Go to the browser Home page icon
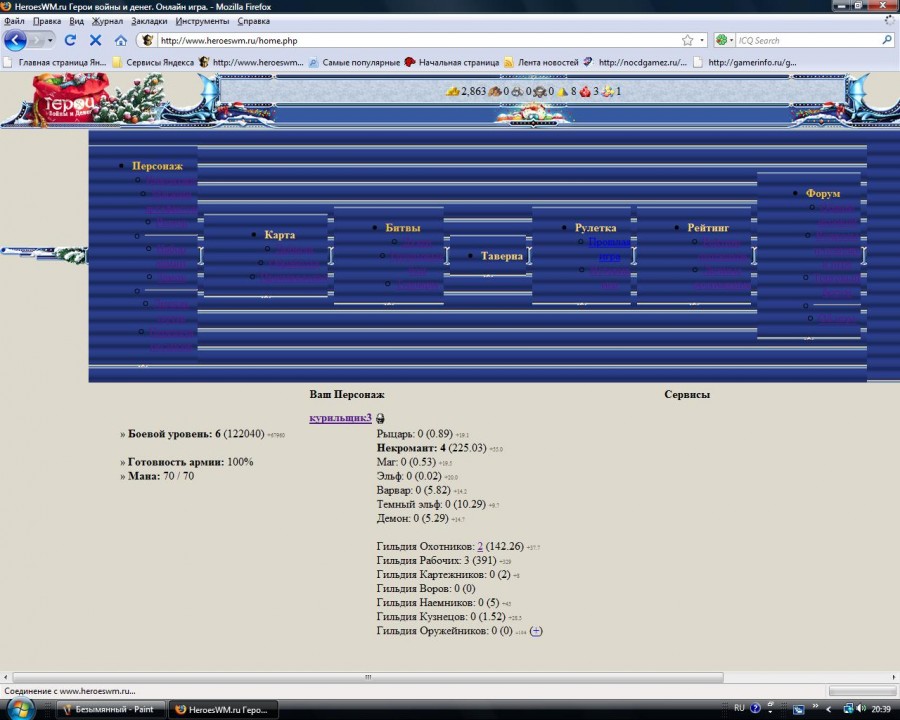This screenshot has width=900, height=720. [x=121, y=40]
